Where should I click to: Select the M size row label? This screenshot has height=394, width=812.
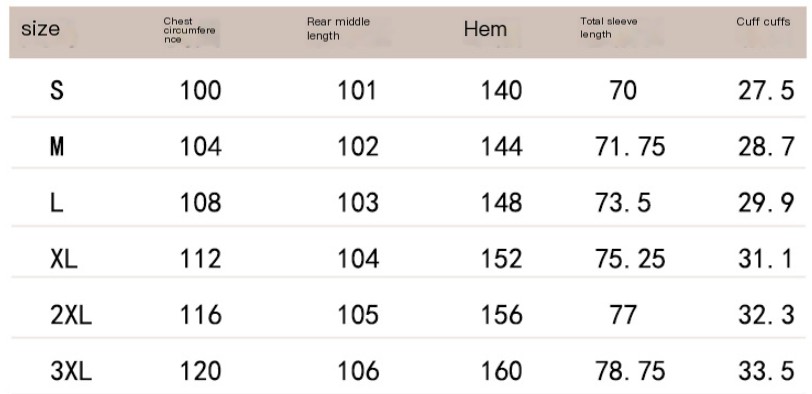pos(57,147)
